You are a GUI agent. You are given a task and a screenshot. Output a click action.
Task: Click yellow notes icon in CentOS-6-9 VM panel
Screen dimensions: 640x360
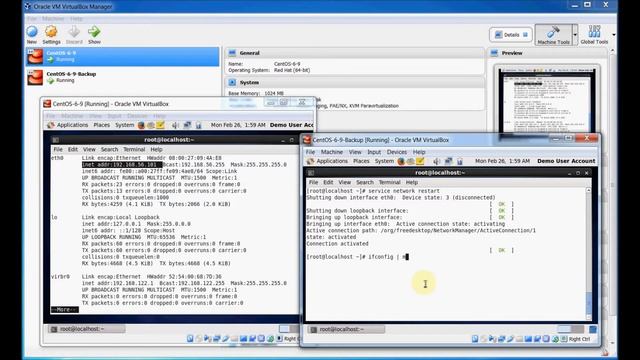(x=160, y=125)
